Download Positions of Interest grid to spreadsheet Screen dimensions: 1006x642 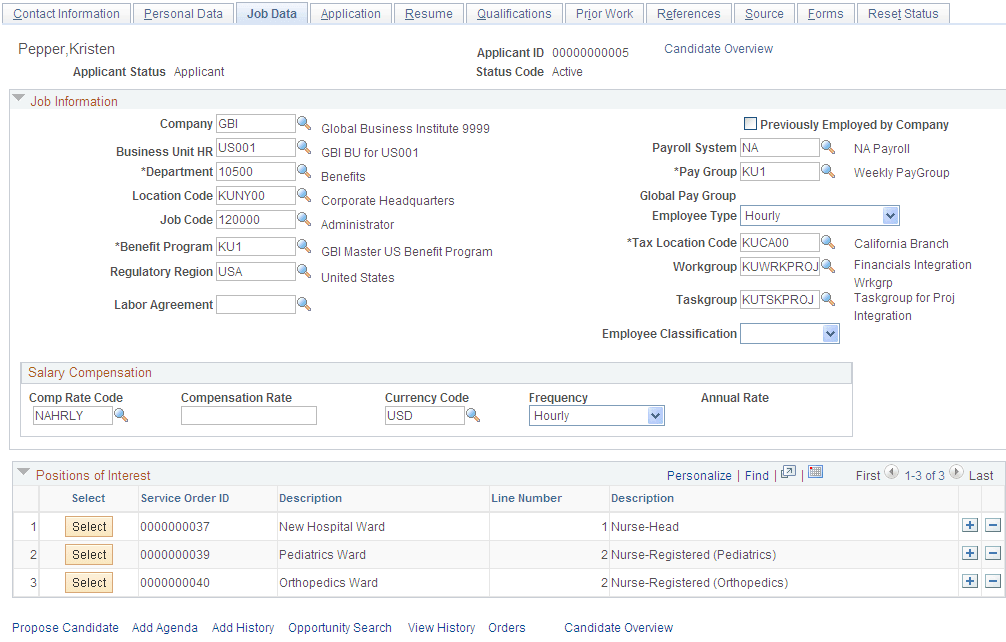tap(814, 475)
